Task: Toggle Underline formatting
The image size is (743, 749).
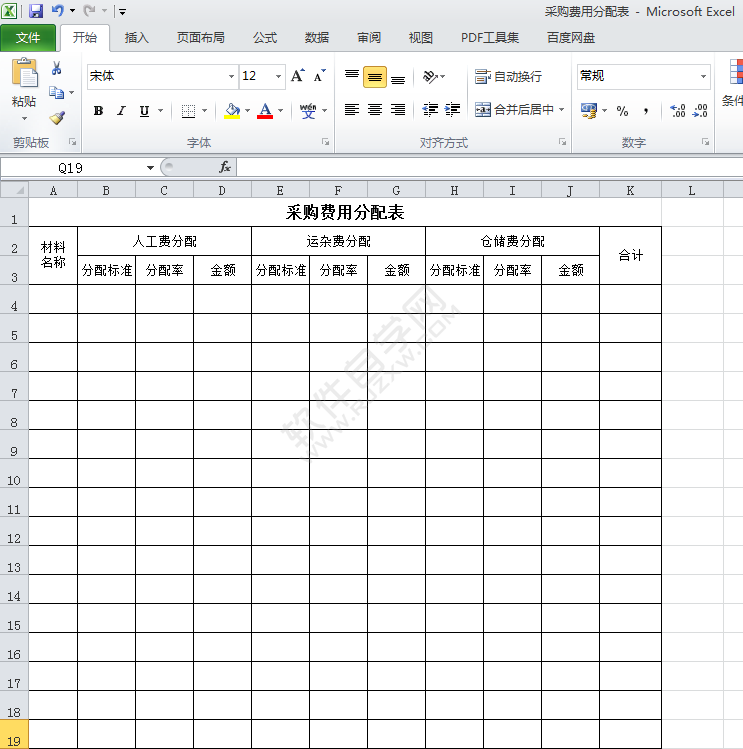Action: [x=144, y=111]
